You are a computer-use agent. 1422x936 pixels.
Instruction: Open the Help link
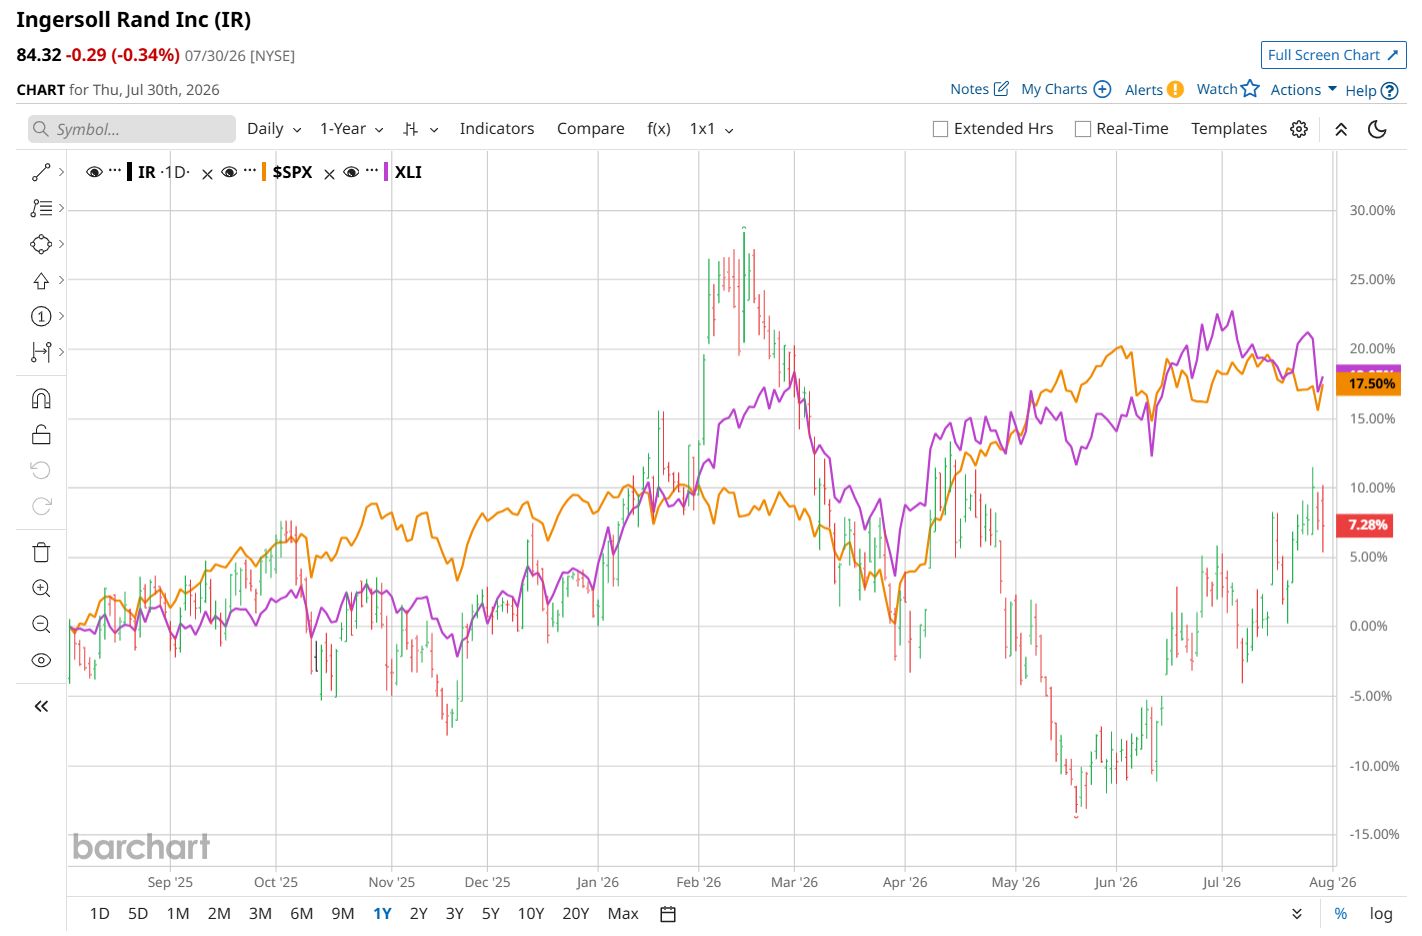pyautogui.click(x=1371, y=90)
